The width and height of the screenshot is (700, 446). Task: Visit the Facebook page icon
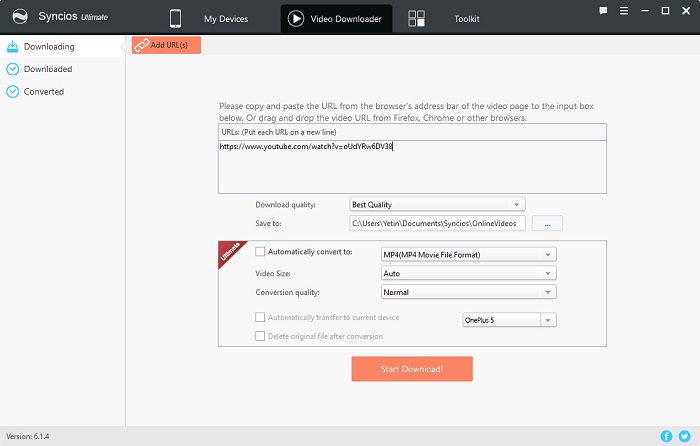(666, 436)
